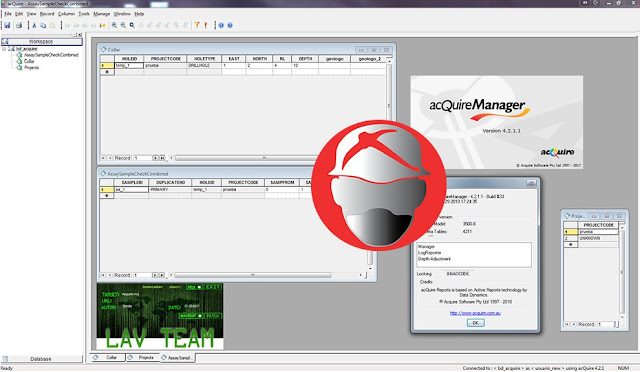Select Projects in the workspace tree
The height and width of the screenshot is (372, 640).
pos(31,67)
